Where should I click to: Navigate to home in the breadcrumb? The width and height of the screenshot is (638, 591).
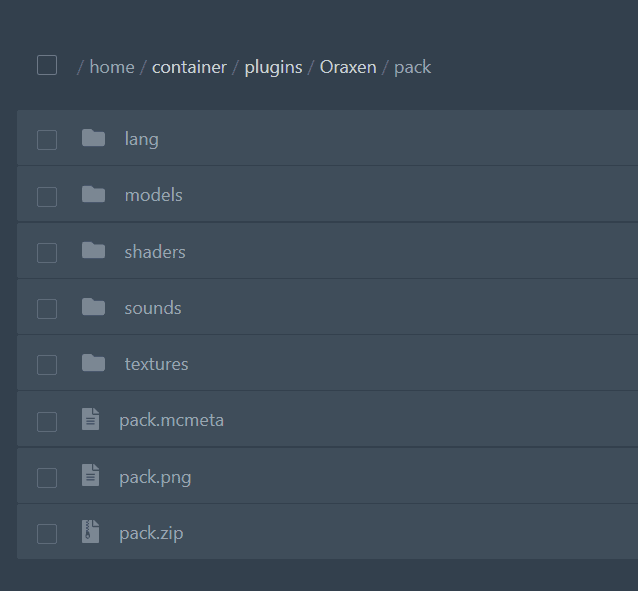112,67
